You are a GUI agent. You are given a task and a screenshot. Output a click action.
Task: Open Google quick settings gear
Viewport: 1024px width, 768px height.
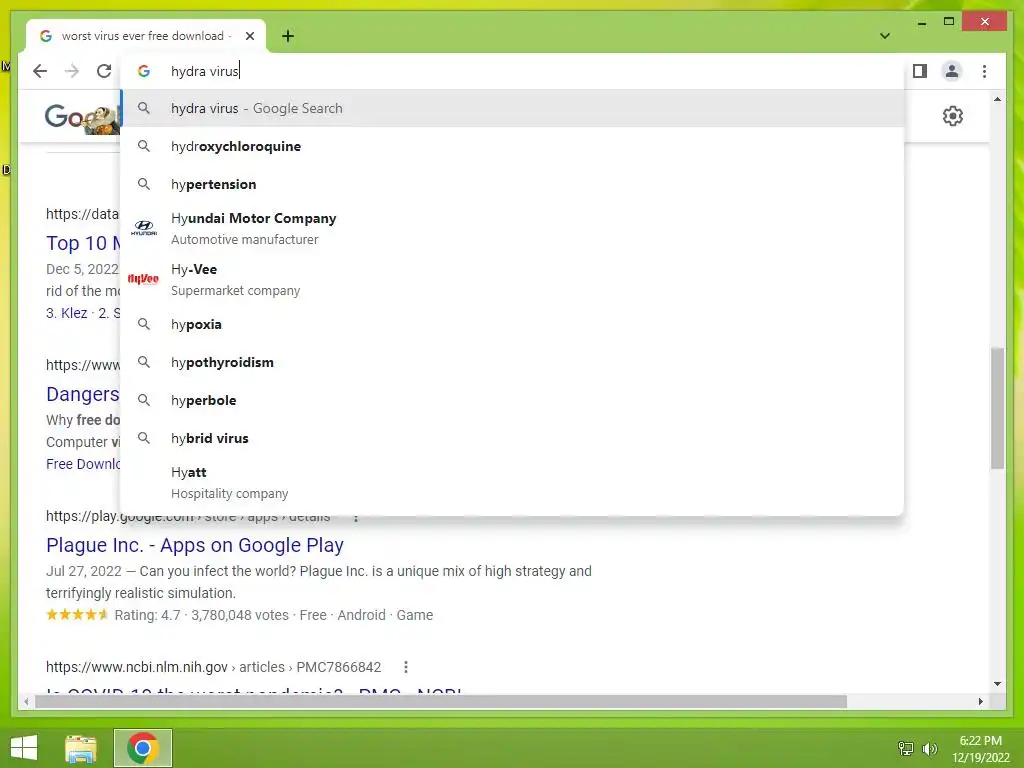953,116
